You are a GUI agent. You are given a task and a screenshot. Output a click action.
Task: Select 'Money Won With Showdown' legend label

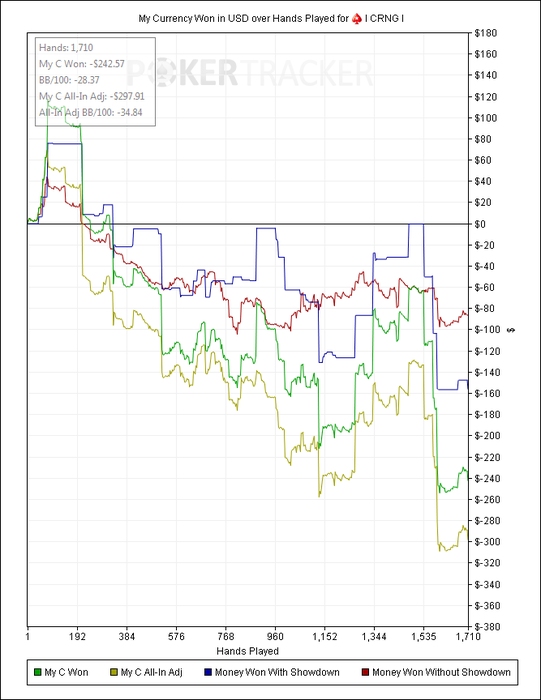pos(277,672)
